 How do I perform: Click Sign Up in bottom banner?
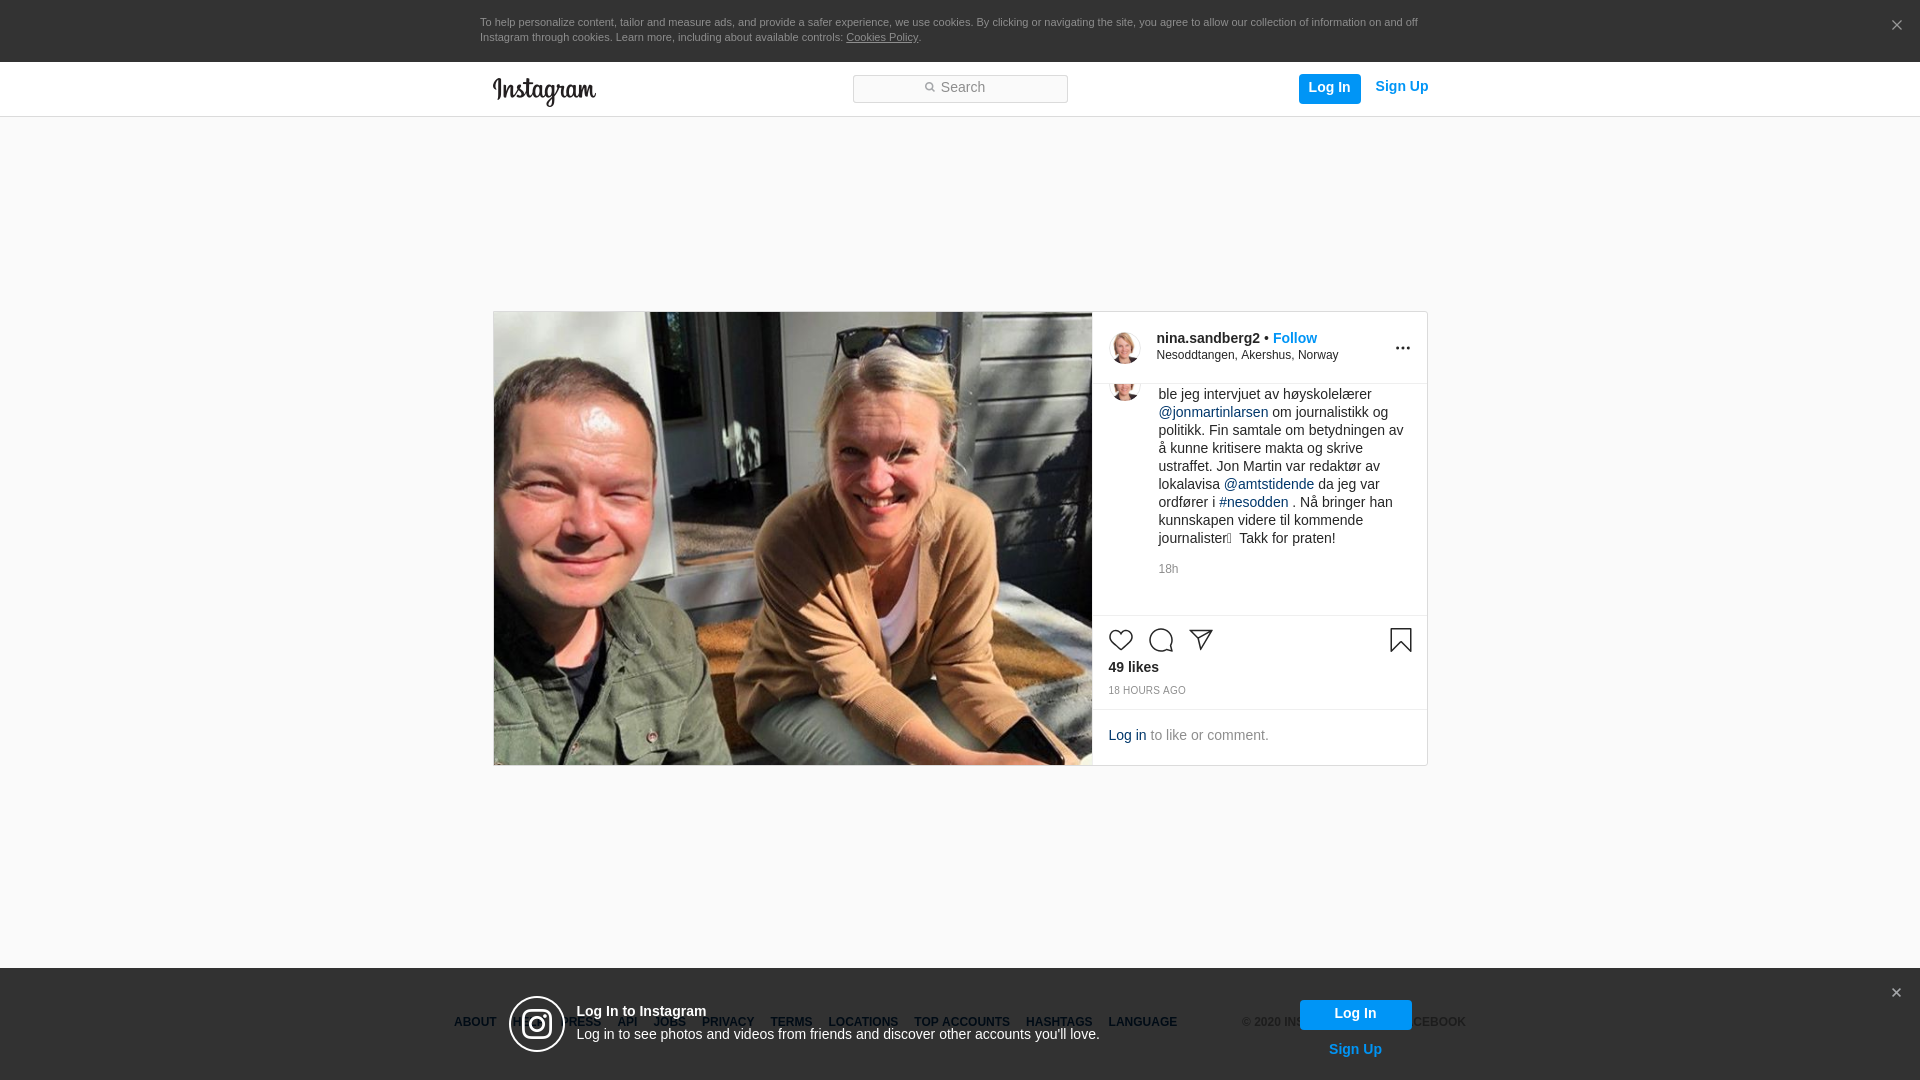[1355, 1049]
